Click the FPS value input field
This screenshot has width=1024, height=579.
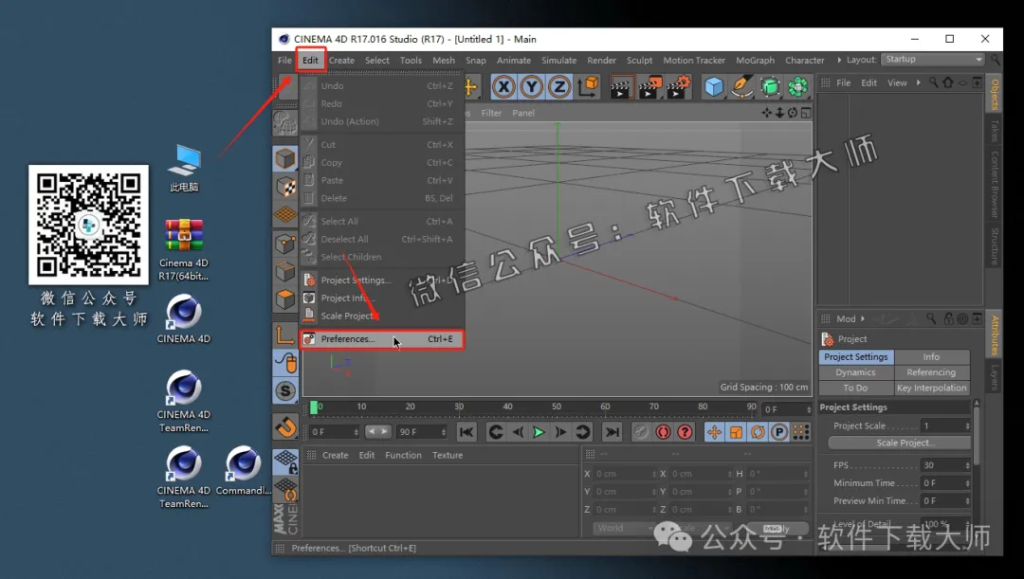944,464
